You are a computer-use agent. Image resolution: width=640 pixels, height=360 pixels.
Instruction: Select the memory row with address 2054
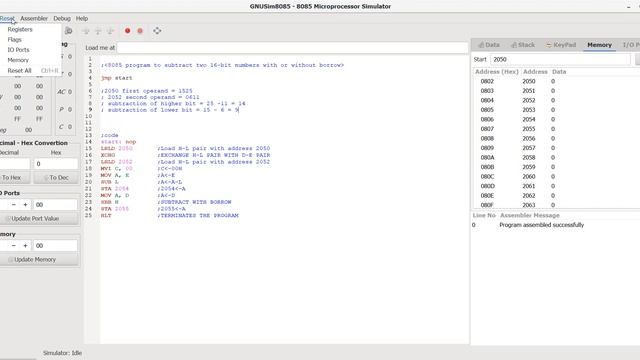tap(556, 119)
